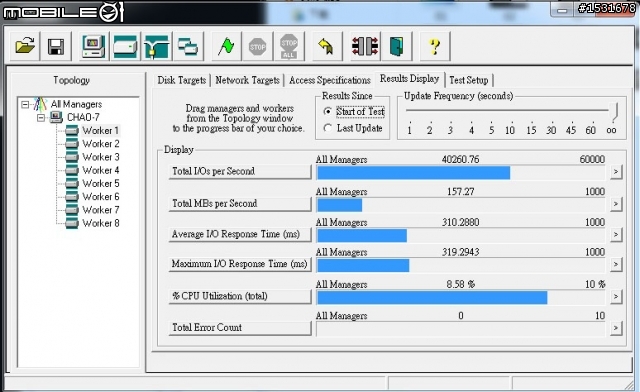Switch to Network Targets tab
640x392 pixels.
pos(247,80)
